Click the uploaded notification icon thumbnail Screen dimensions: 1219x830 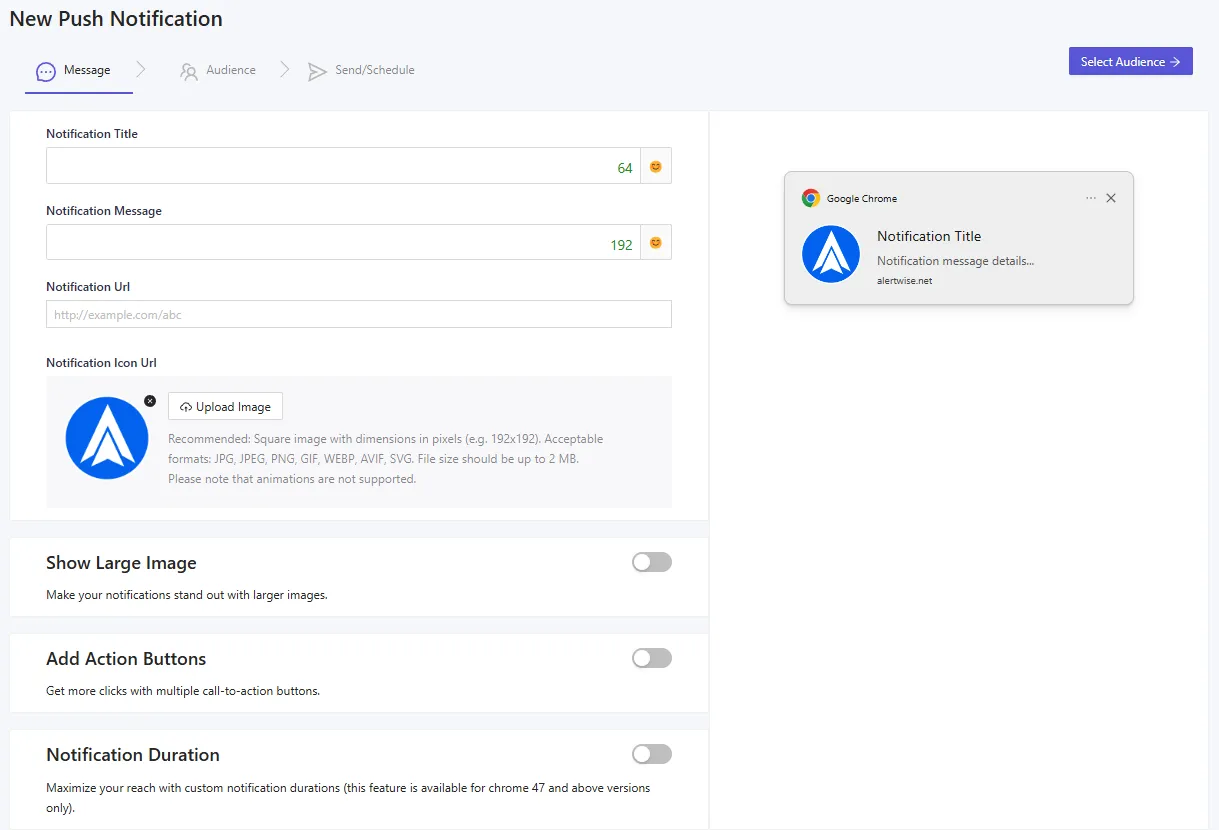click(107, 438)
